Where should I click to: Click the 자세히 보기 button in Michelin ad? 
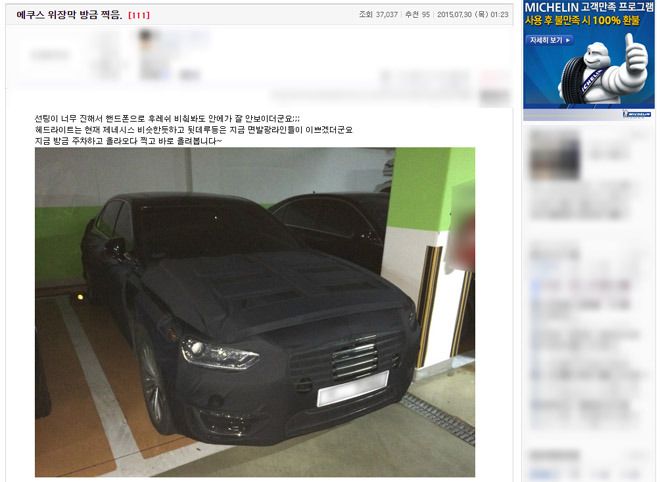tap(549, 40)
